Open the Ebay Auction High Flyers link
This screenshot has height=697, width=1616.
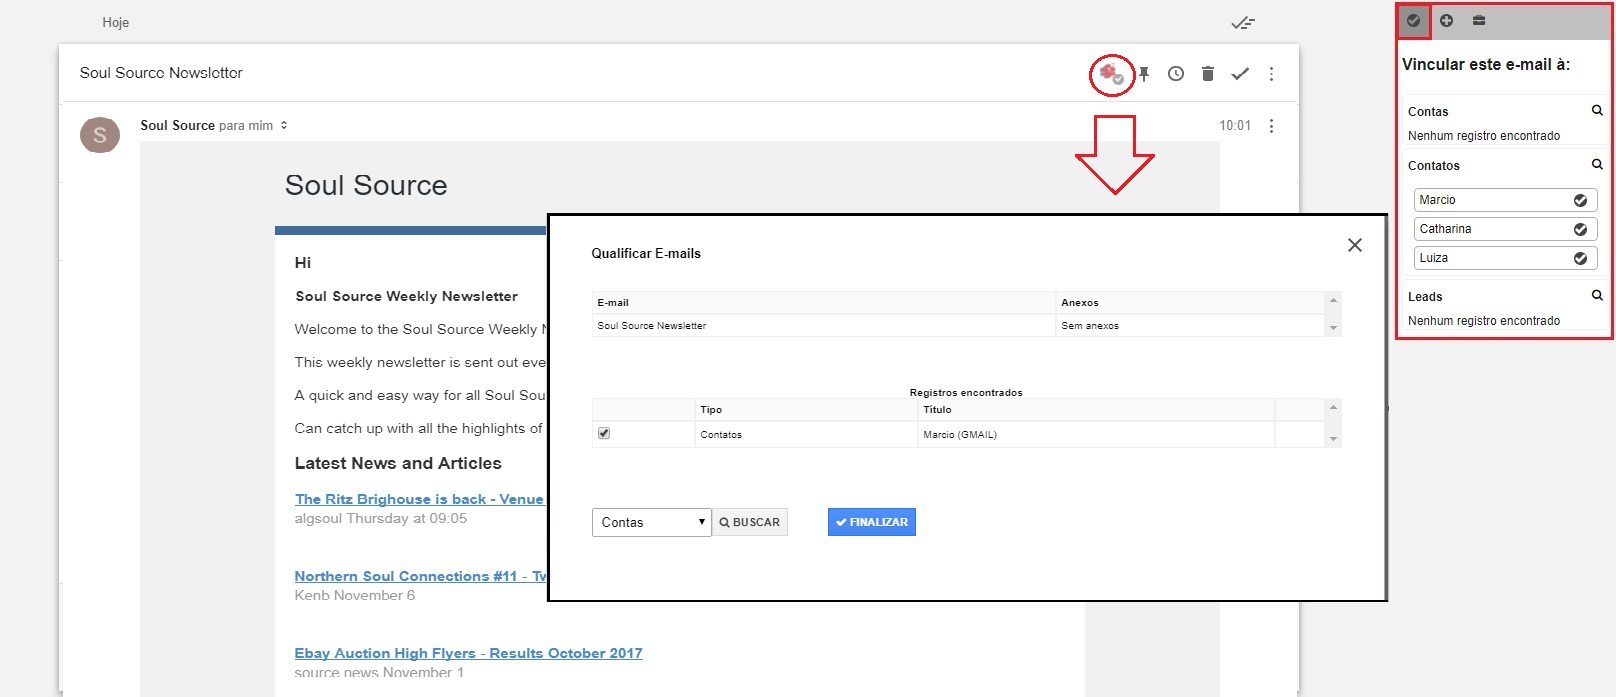point(468,653)
